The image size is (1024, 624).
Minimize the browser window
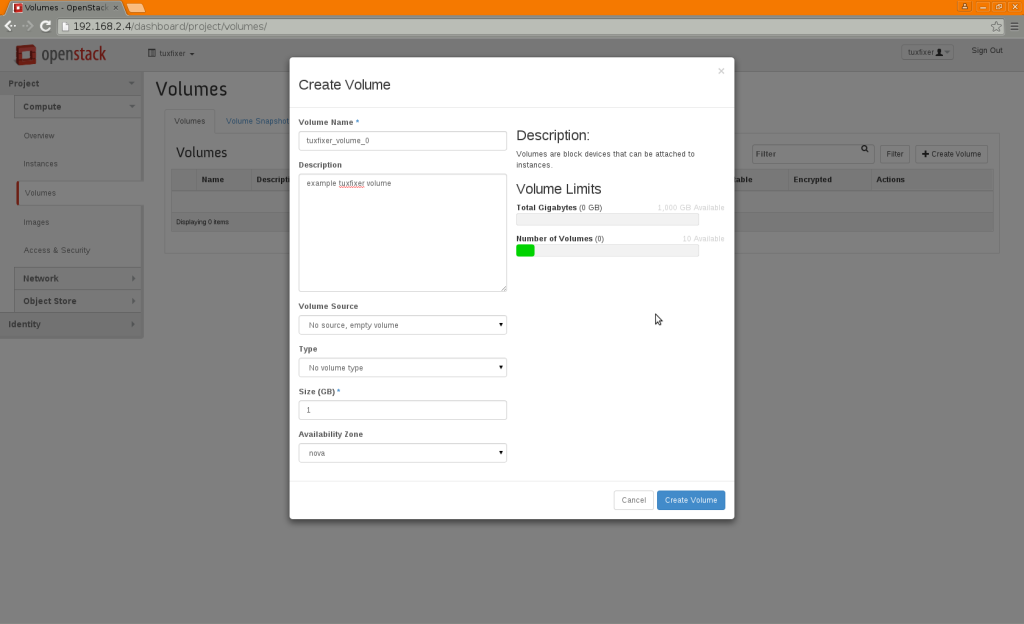[983, 7]
